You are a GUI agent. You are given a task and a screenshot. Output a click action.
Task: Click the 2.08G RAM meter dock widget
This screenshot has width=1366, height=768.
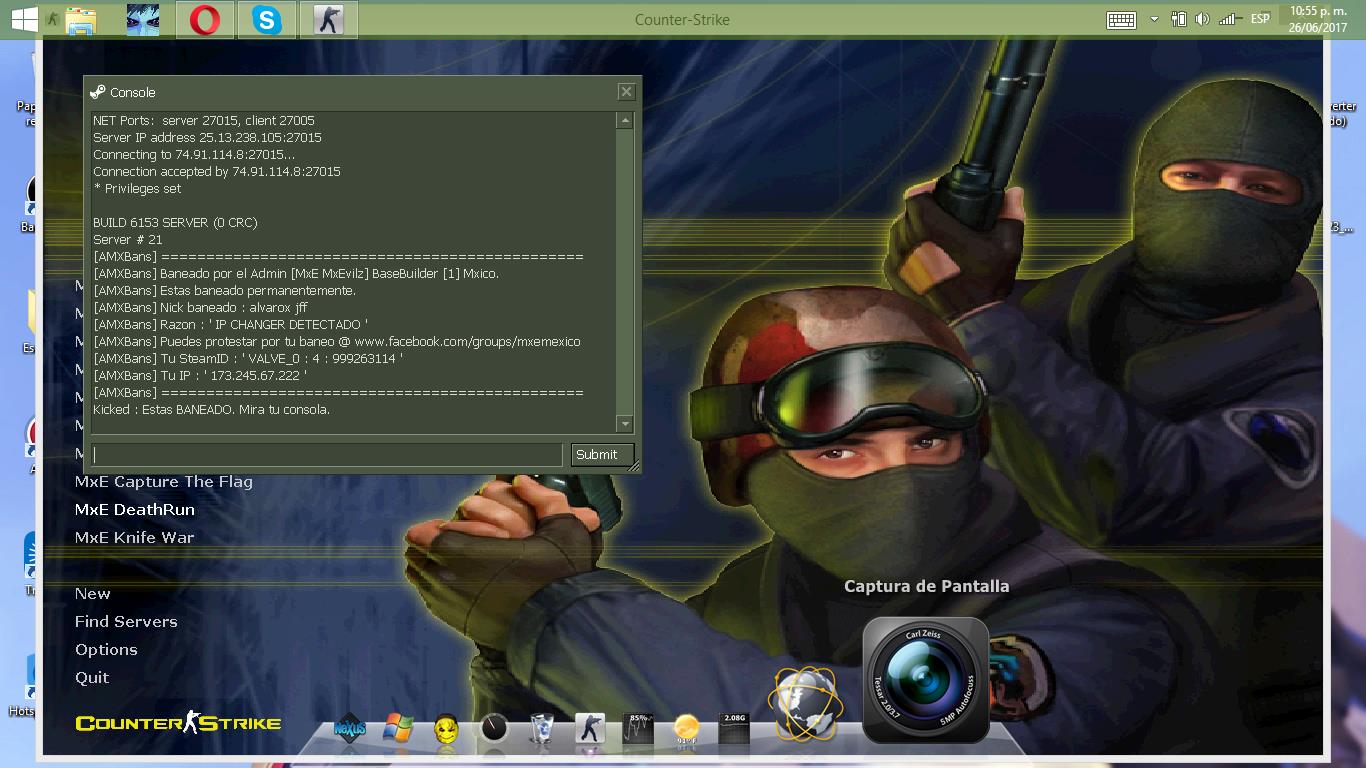click(734, 729)
